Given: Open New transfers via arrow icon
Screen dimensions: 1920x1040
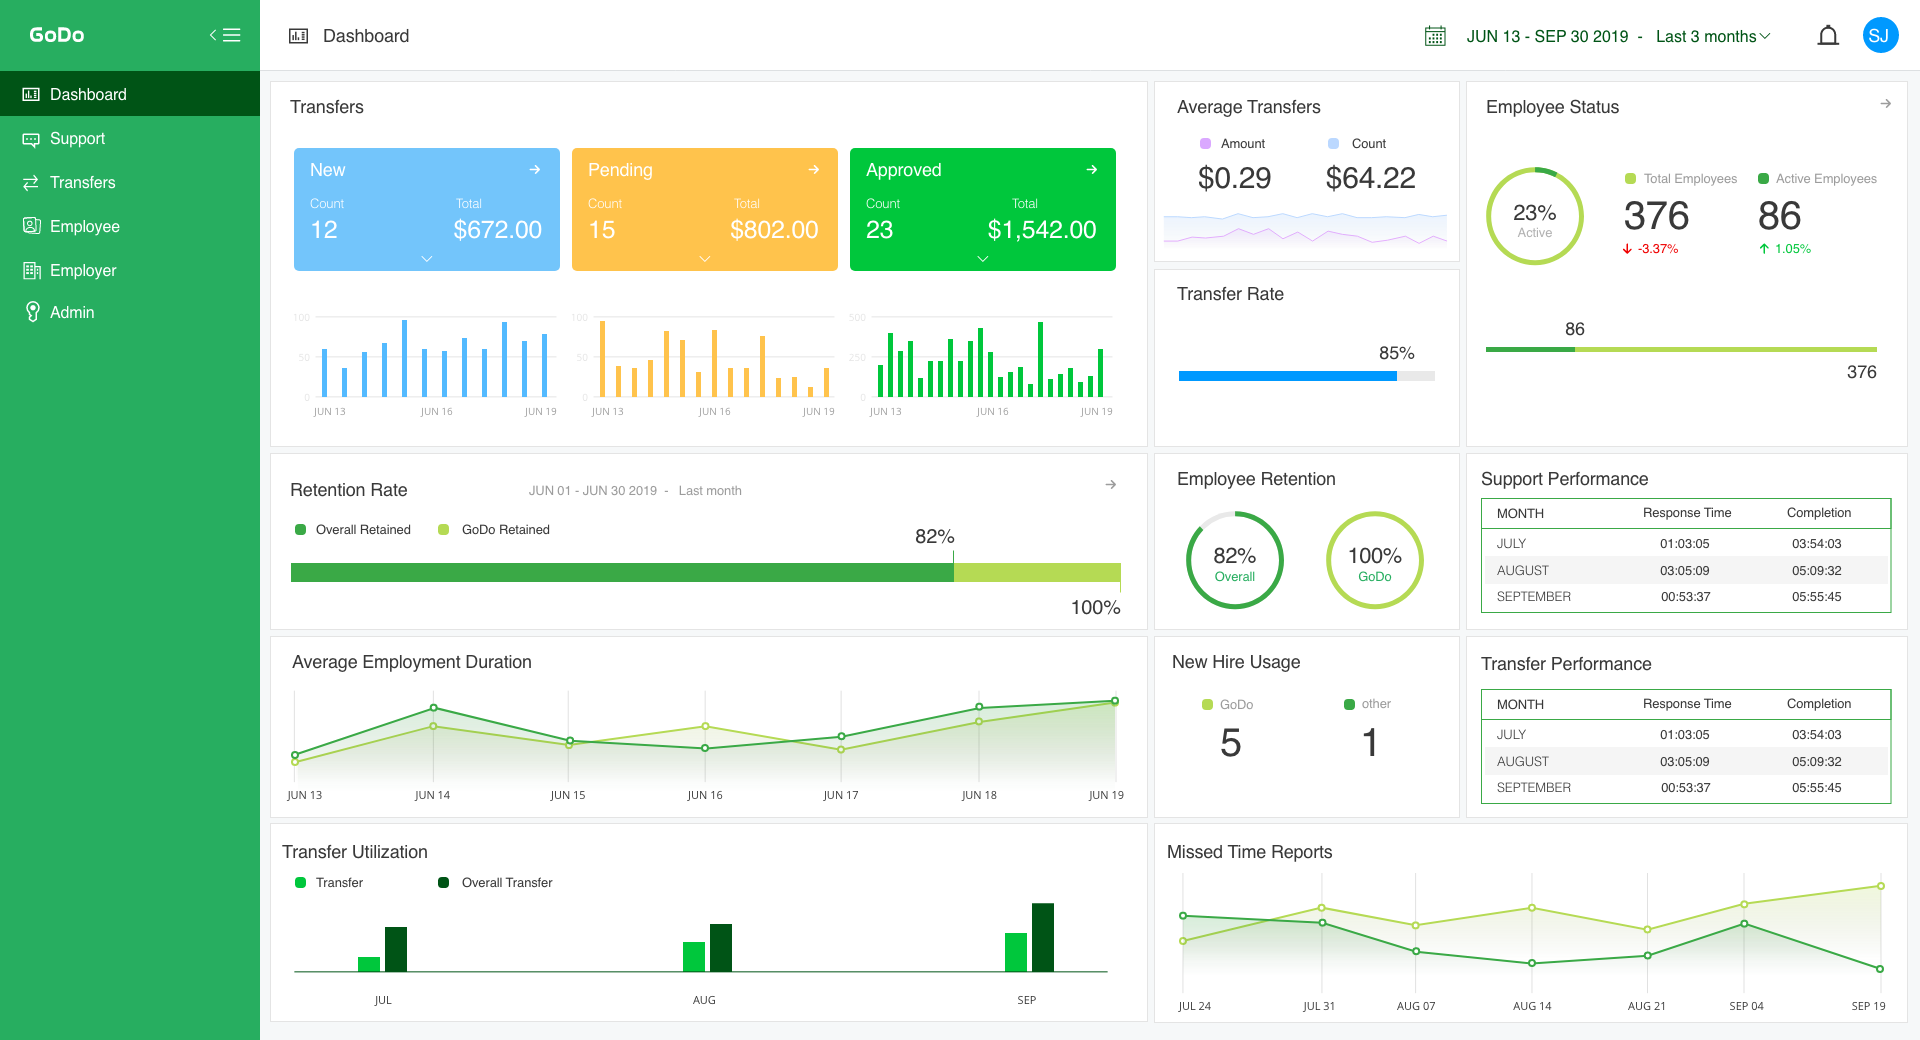Looking at the screenshot, I should [535, 170].
